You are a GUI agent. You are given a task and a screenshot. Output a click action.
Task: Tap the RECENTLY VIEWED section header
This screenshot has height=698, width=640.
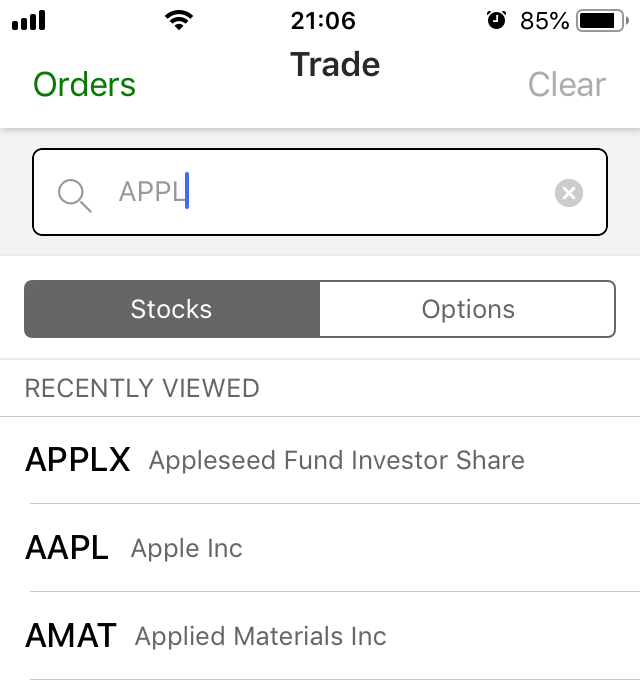click(x=142, y=388)
